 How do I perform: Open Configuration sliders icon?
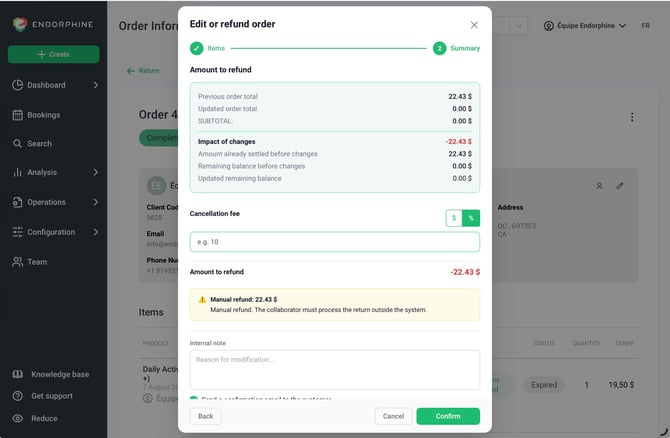(x=18, y=232)
